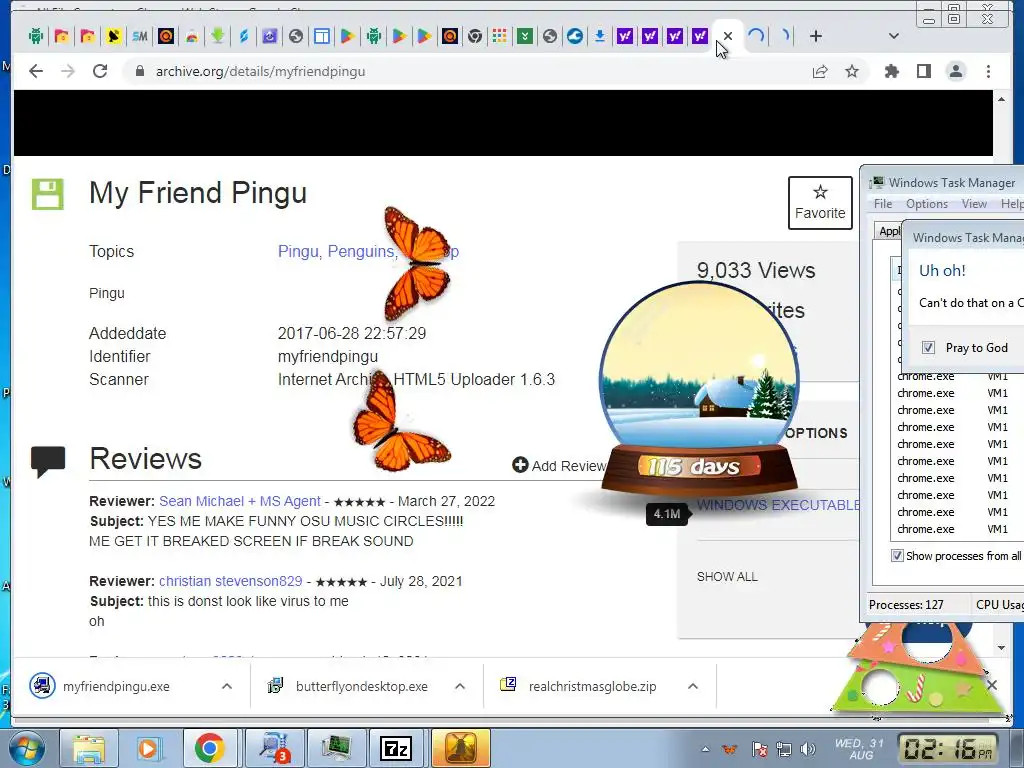Open the Chrome profile avatar menu
The height and width of the screenshot is (768, 1024).
click(956, 71)
